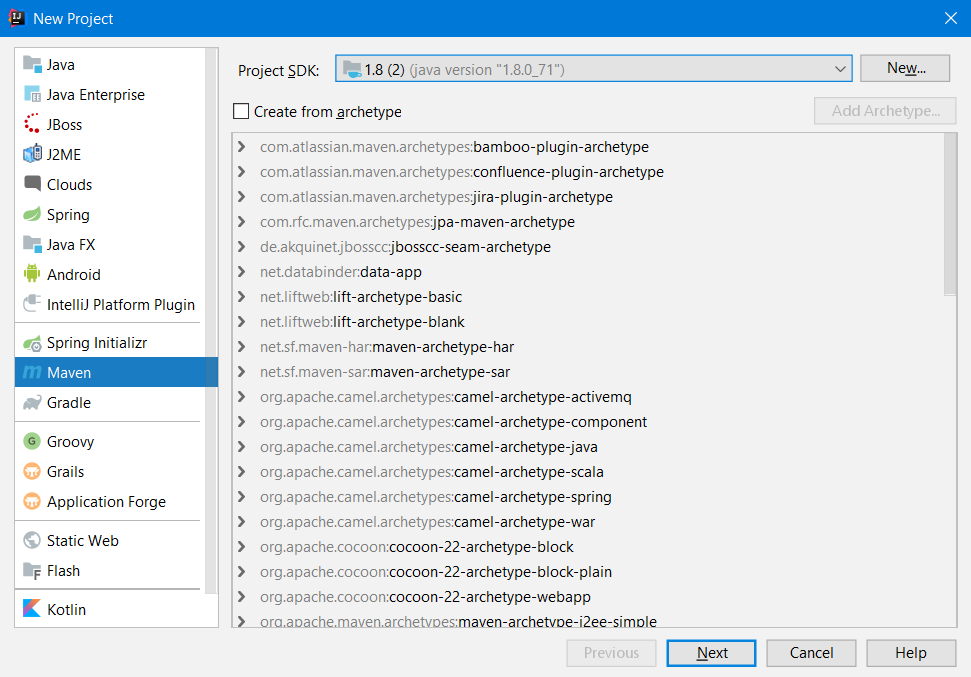
Task: Select the Groovy icon in the sidebar
Action: (x=31, y=442)
